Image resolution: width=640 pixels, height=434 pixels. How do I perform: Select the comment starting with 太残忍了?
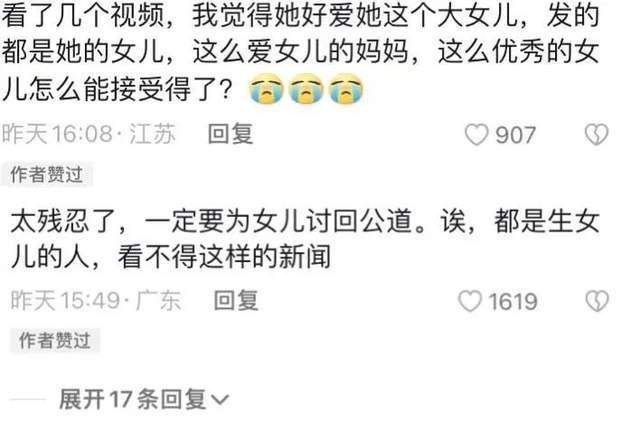(305, 239)
